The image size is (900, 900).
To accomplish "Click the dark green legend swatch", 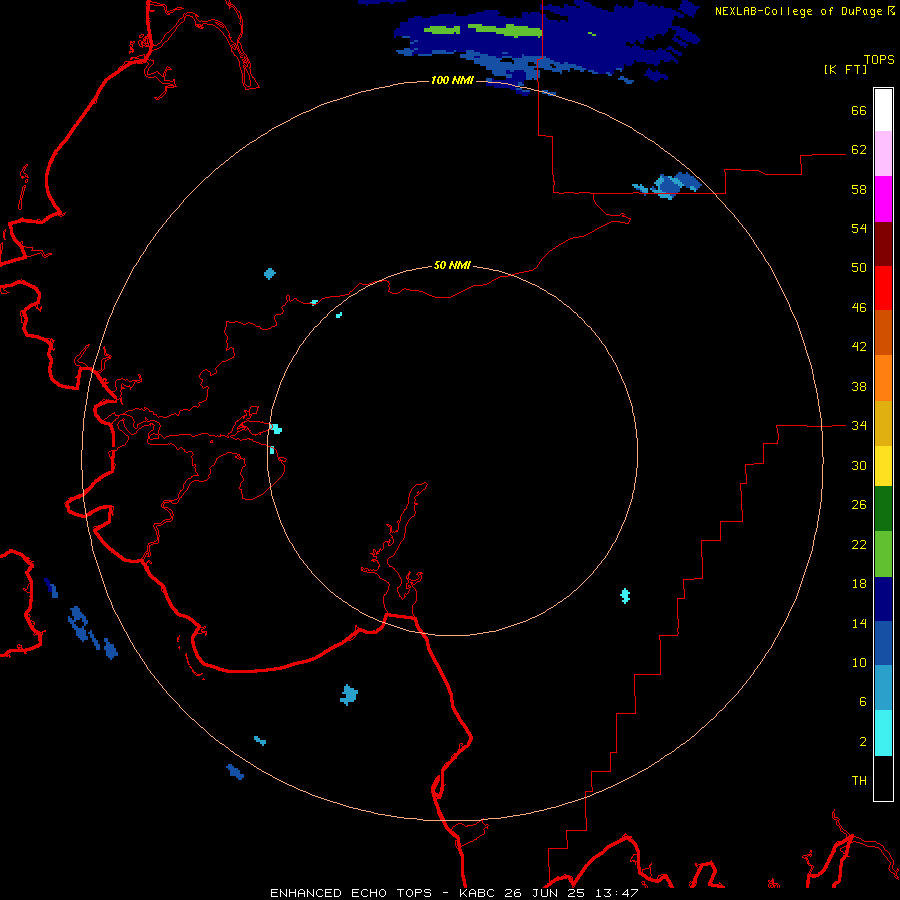I will pyautogui.click(x=883, y=509).
